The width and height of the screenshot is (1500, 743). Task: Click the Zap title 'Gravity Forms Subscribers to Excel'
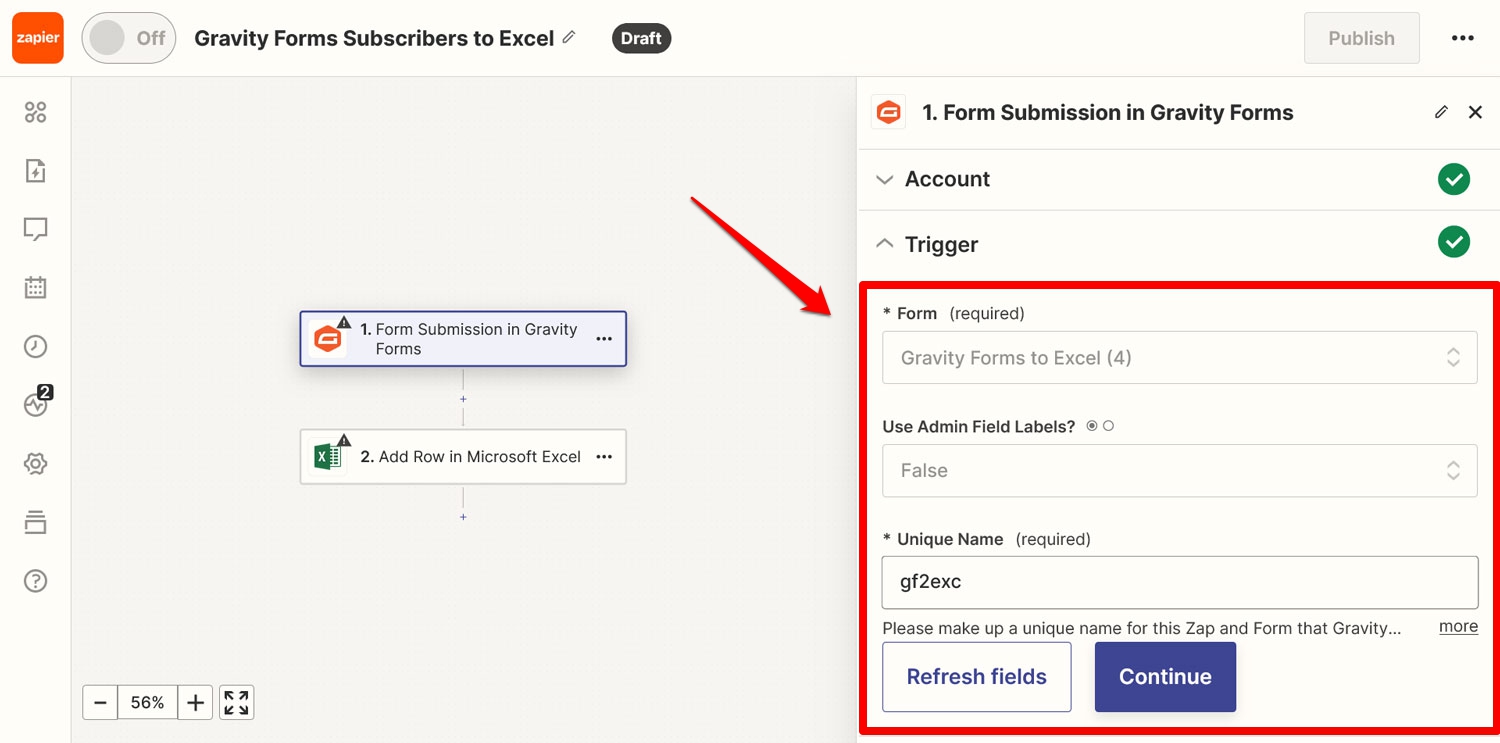tap(374, 38)
